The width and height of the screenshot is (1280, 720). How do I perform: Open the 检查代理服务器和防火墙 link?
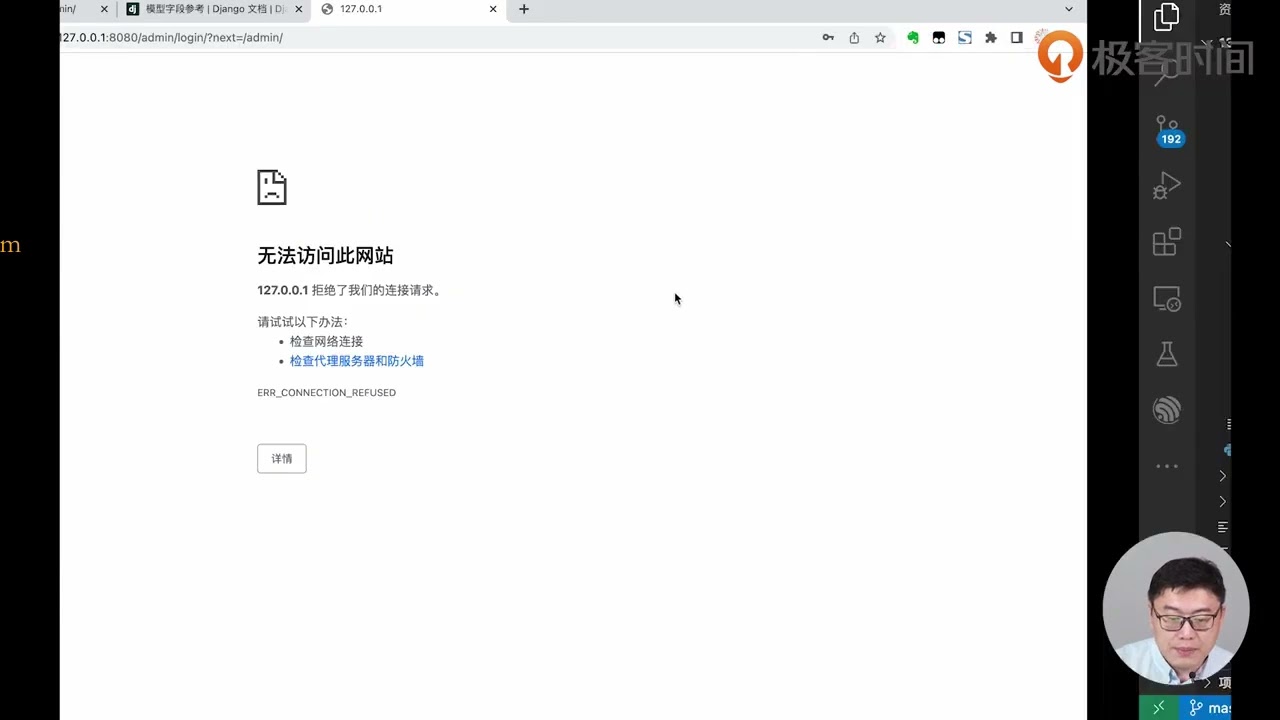click(x=357, y=361)
